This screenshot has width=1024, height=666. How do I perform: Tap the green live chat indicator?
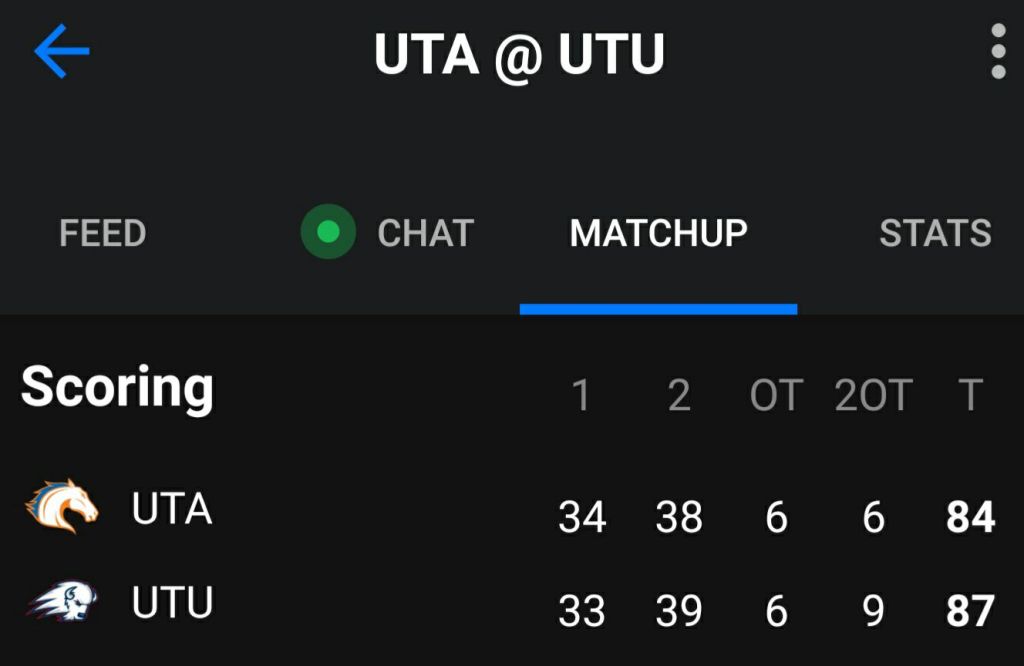pyautogui.click(x=328, y=232)
